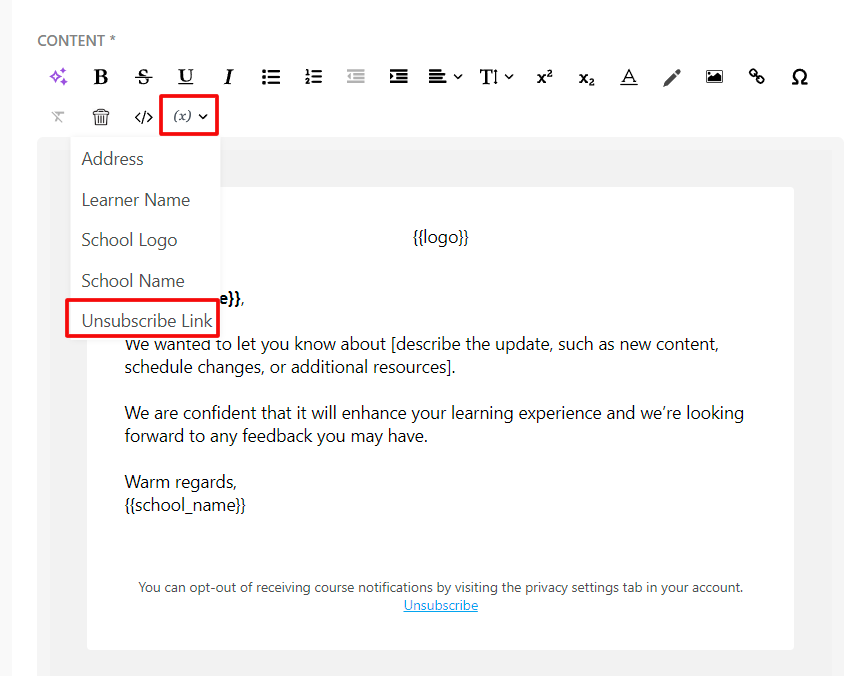Click the {{school_name}} placeholder

point(185,505)
